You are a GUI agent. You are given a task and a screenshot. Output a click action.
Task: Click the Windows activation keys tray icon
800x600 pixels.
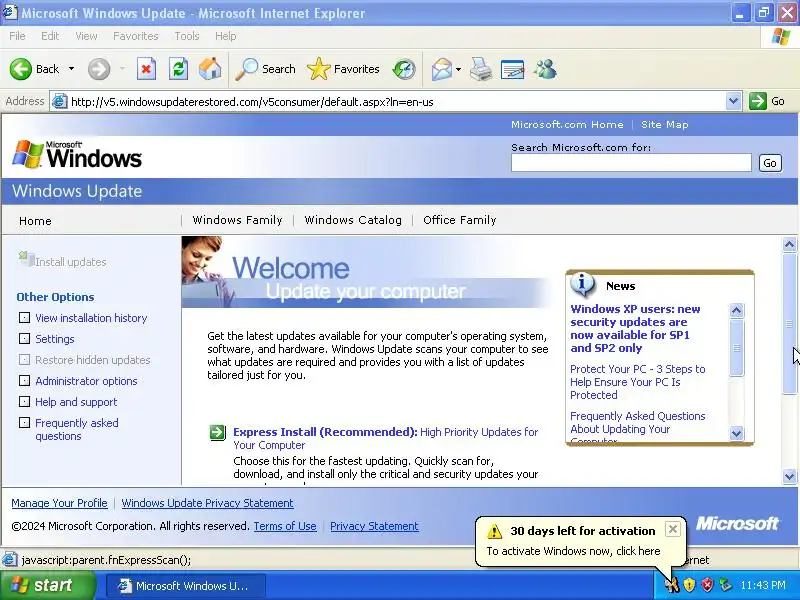(x=672, y=585)
